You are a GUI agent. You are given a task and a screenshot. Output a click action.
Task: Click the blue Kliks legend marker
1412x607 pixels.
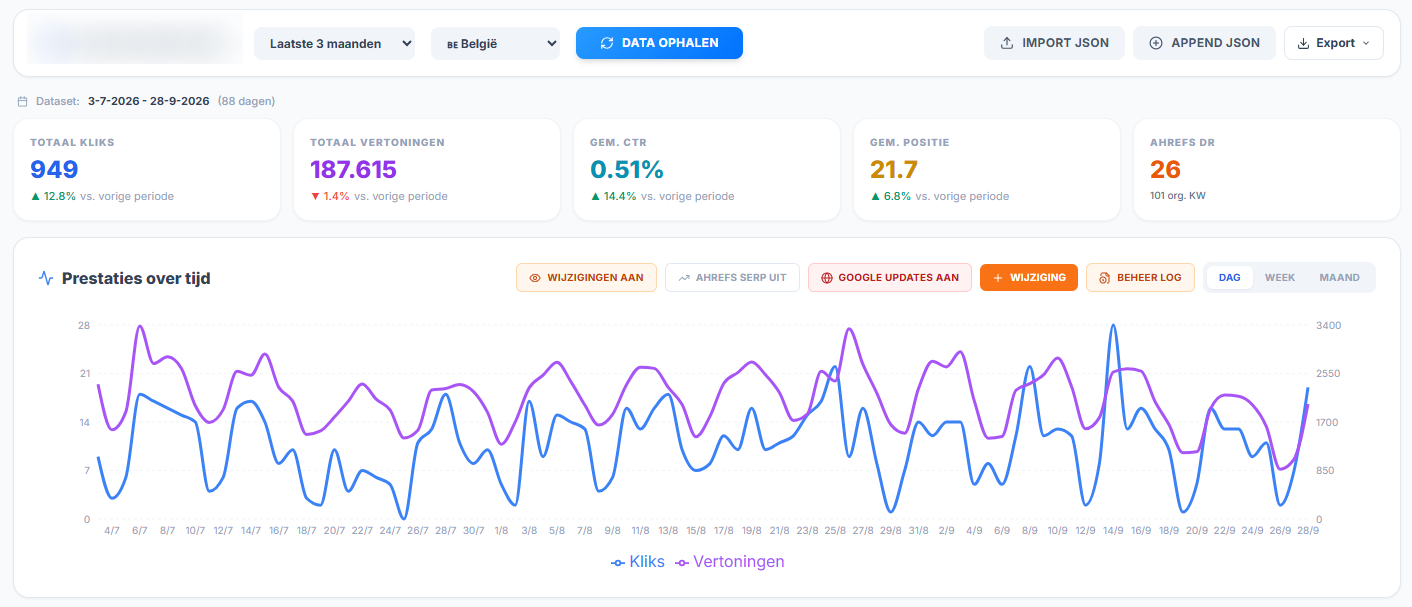tap(618, 563)
